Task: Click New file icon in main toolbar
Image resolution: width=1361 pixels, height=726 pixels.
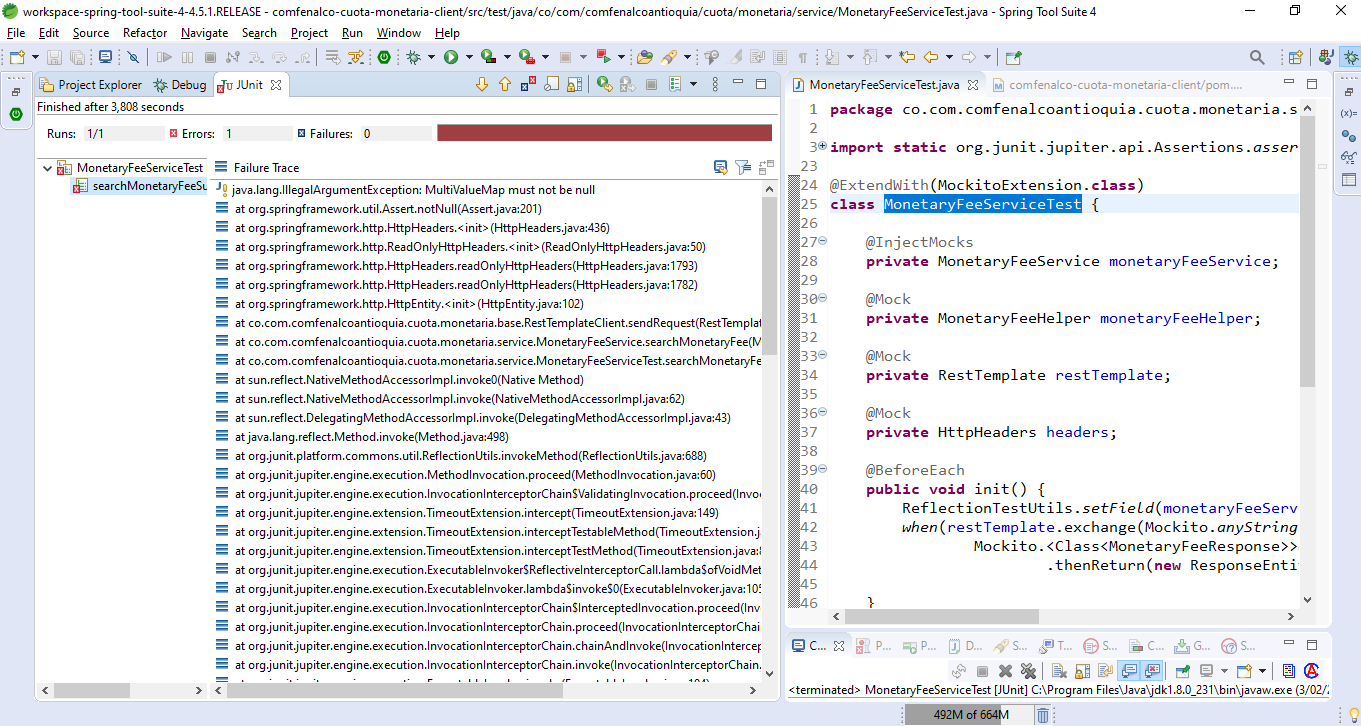Action: 17,57
